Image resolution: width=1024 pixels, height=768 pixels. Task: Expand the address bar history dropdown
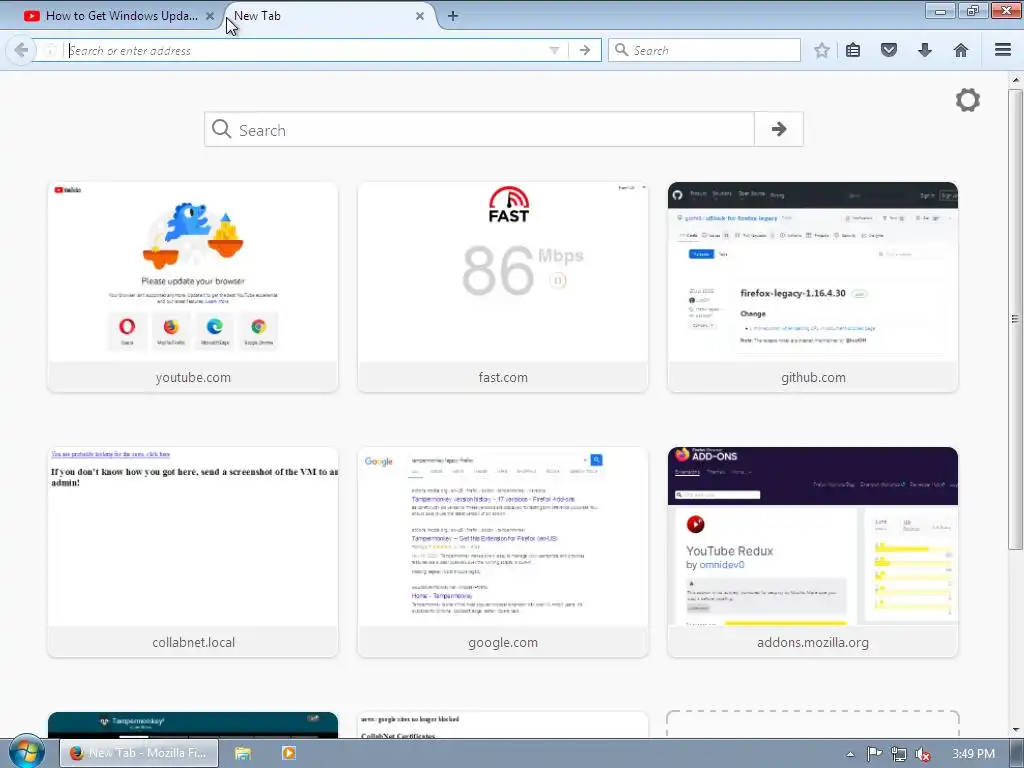coord(554,50)
